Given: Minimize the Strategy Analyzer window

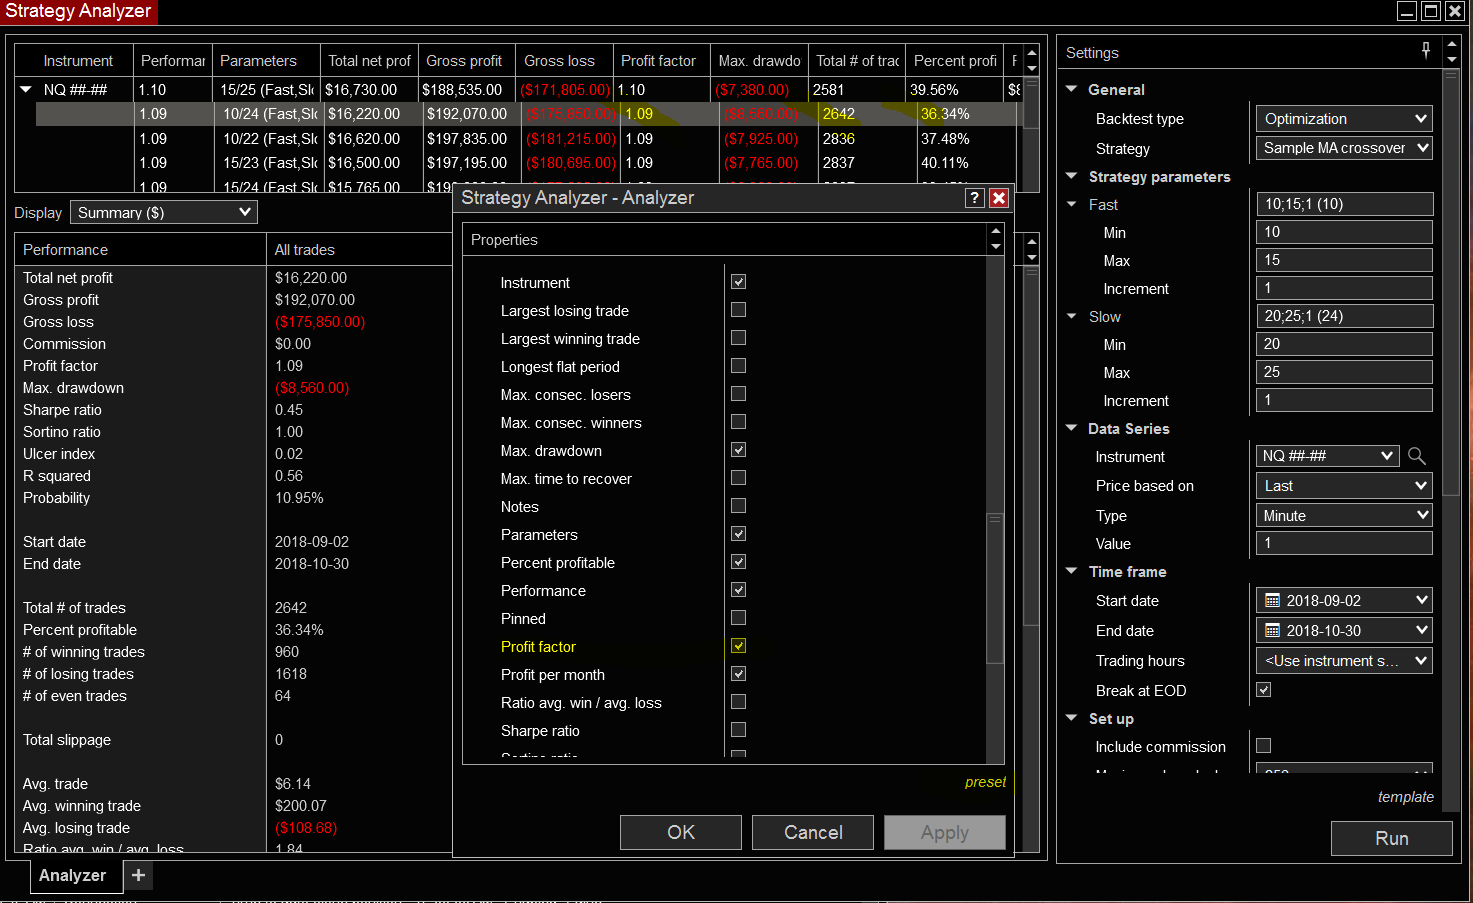Looking at the screenshot, I should 1407,11.
